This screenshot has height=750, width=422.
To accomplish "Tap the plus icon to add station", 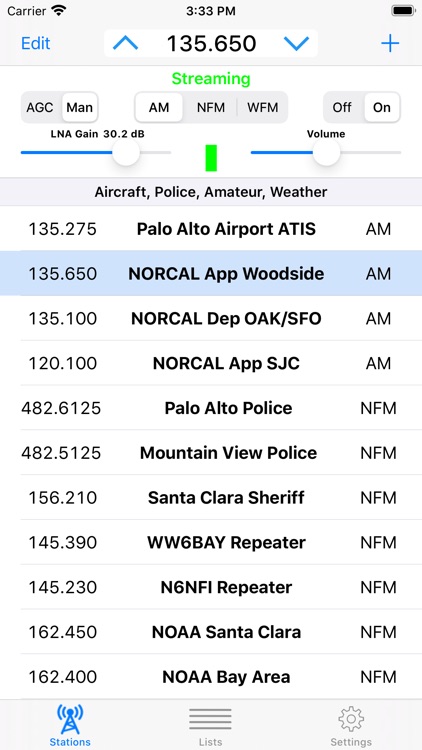I will pos(390,44).
